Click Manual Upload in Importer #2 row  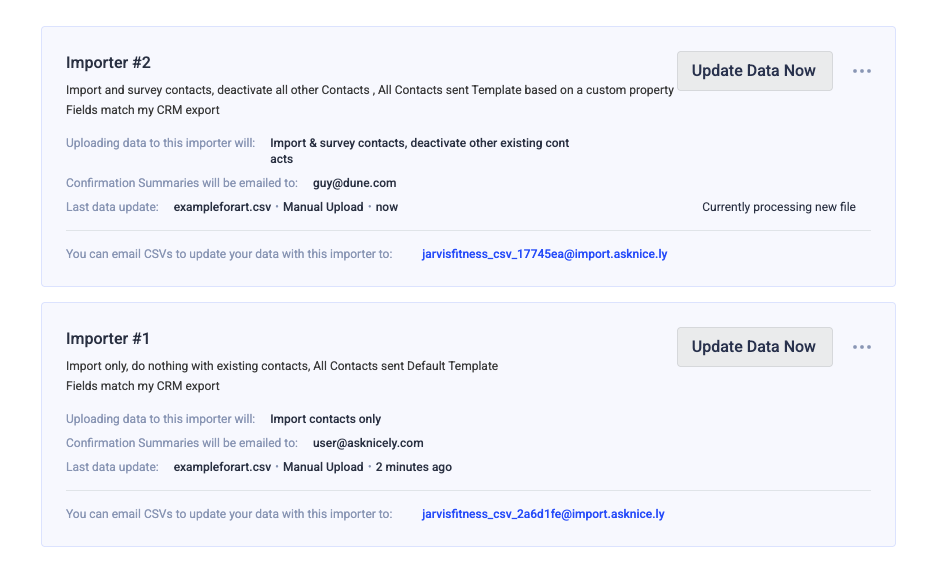(323, 207)
